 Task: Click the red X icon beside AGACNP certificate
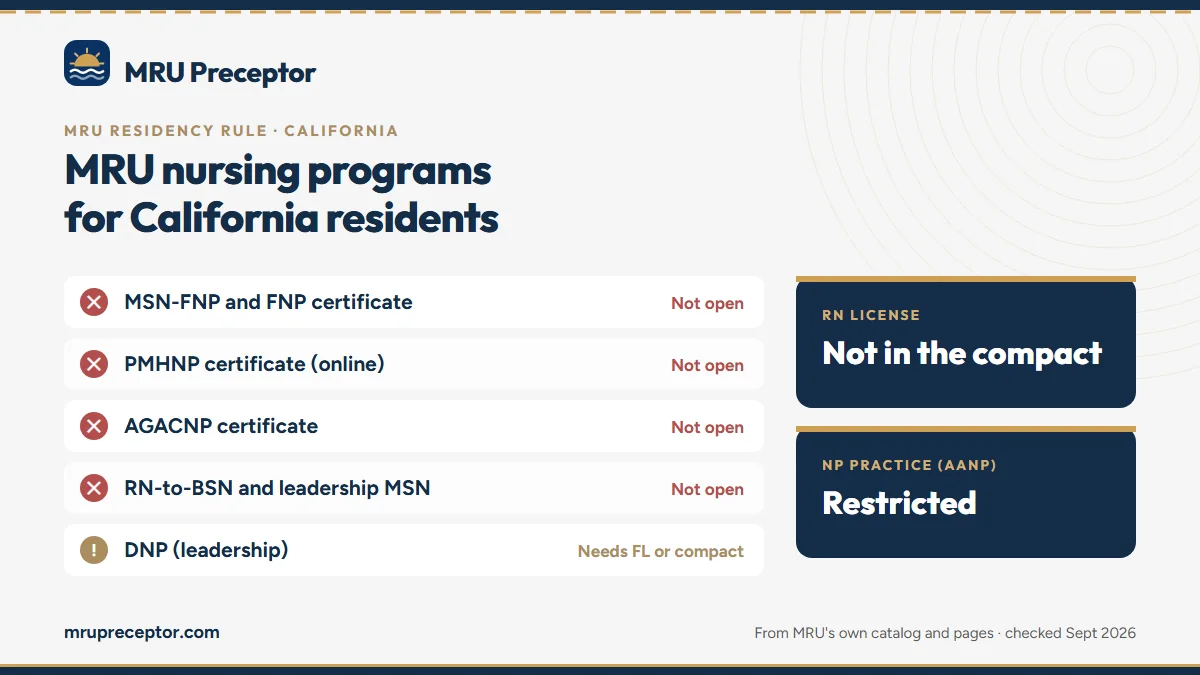coord(94,426)
